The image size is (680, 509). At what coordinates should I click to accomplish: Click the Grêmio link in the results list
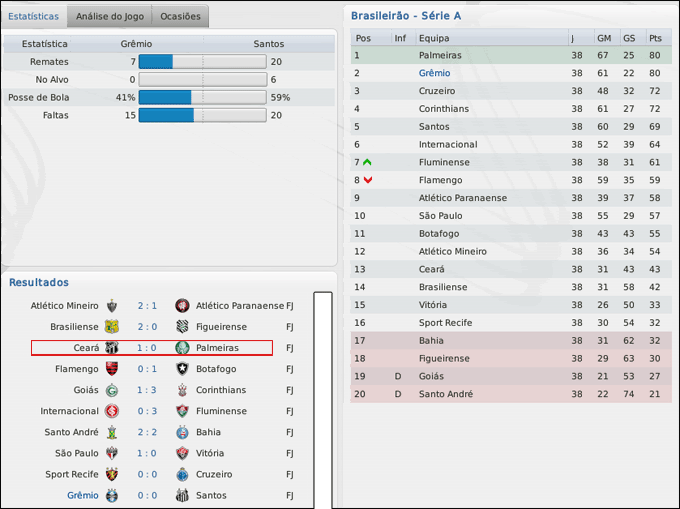83,495
